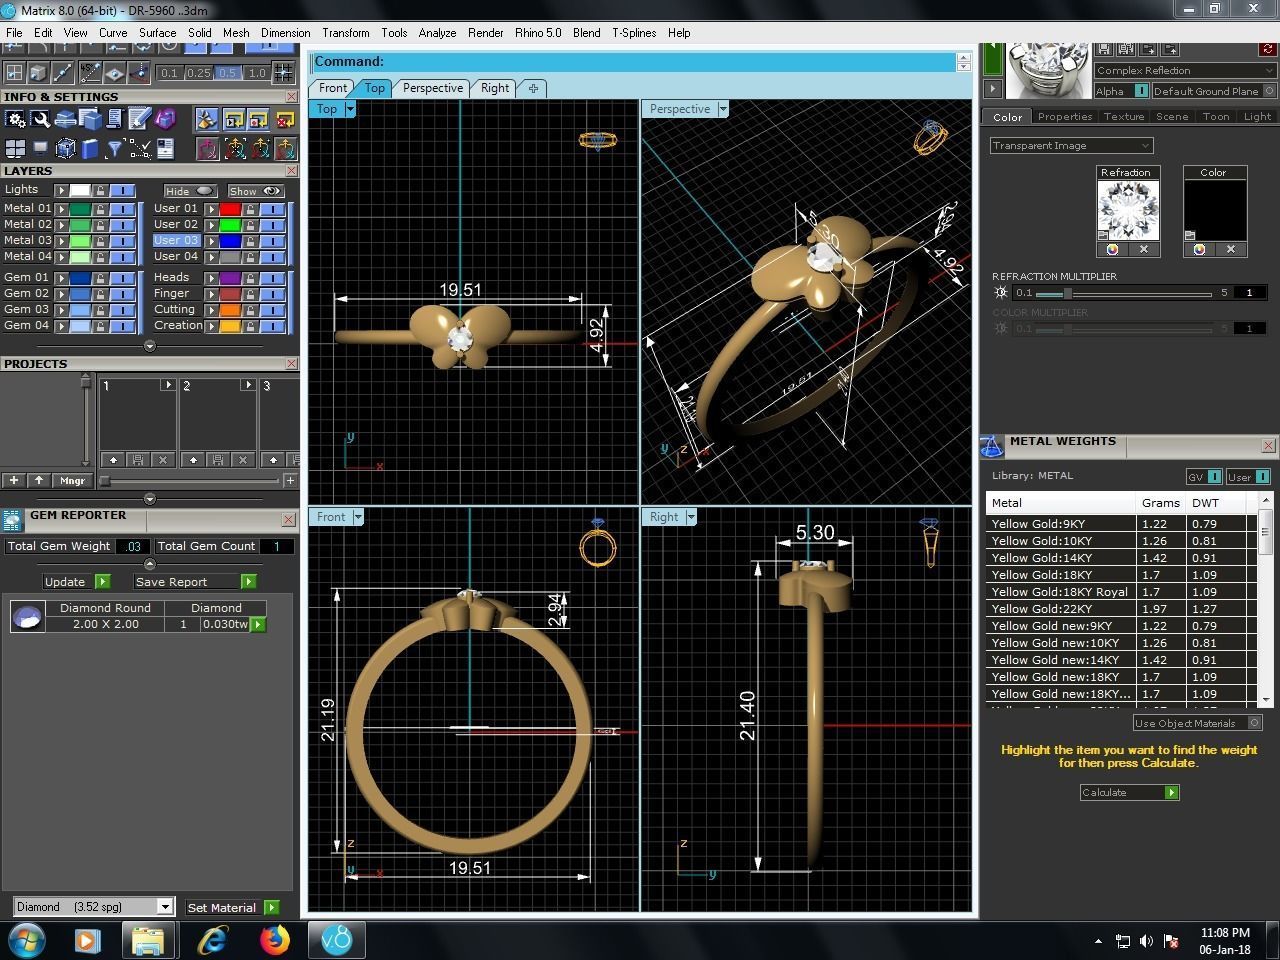The width and height of the screenshot is (1280, 960).
Task: Click the broom clean-up icon
Action: (x=206, y=120)
